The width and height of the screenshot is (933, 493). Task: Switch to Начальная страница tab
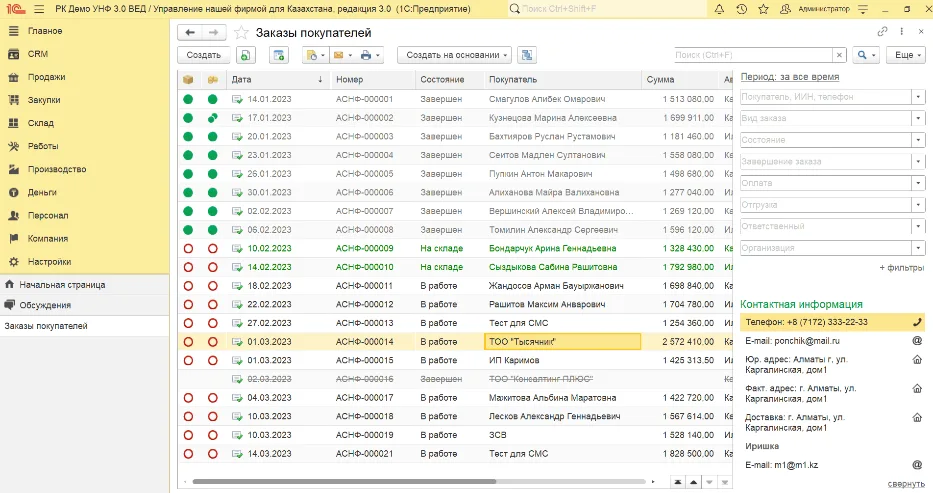click(x=84, y=285)
